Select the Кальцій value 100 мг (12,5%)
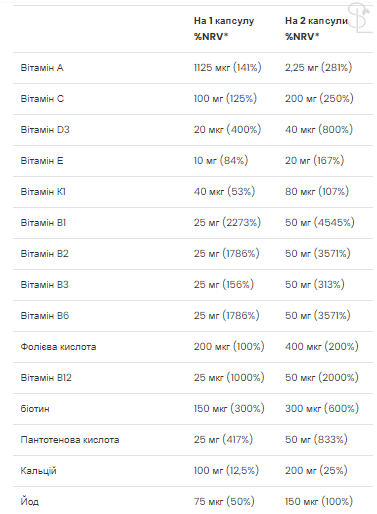 [226, 471]
